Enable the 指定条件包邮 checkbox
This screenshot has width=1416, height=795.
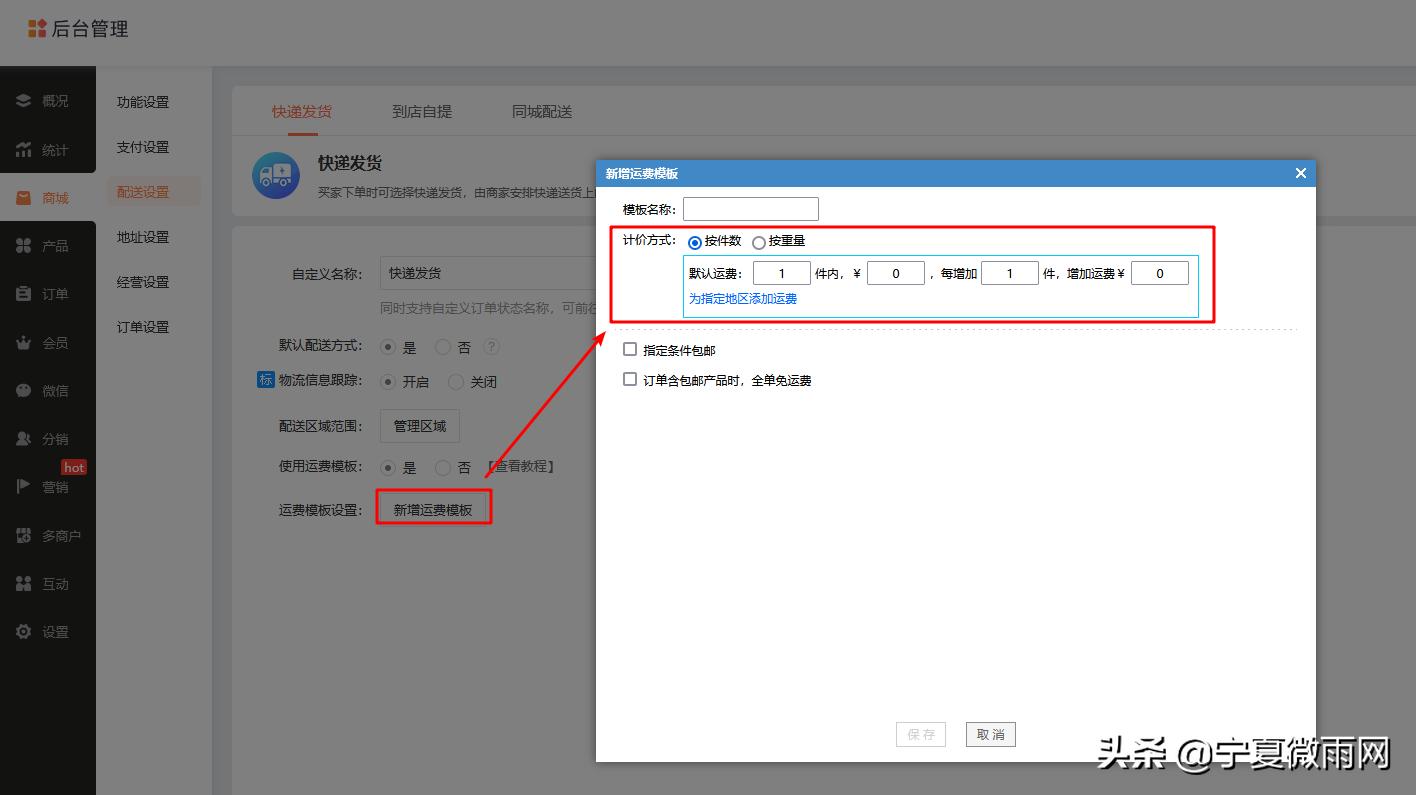tap(630, 350)
